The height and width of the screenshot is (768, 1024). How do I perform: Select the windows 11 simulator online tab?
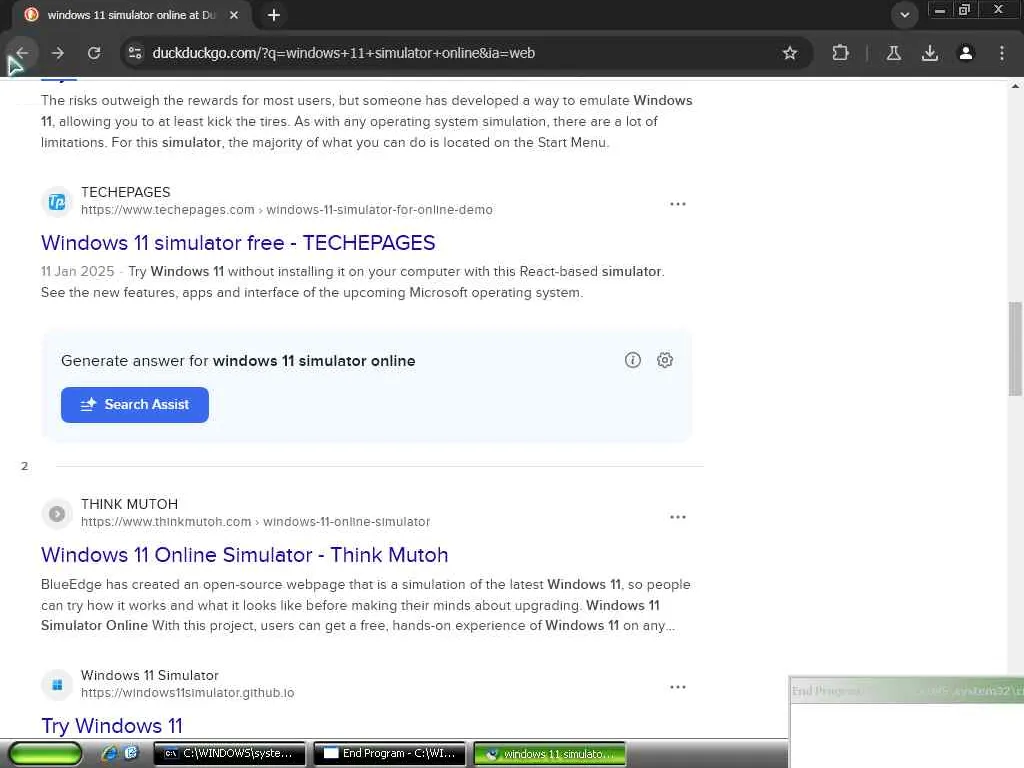(x=131, y=15)
